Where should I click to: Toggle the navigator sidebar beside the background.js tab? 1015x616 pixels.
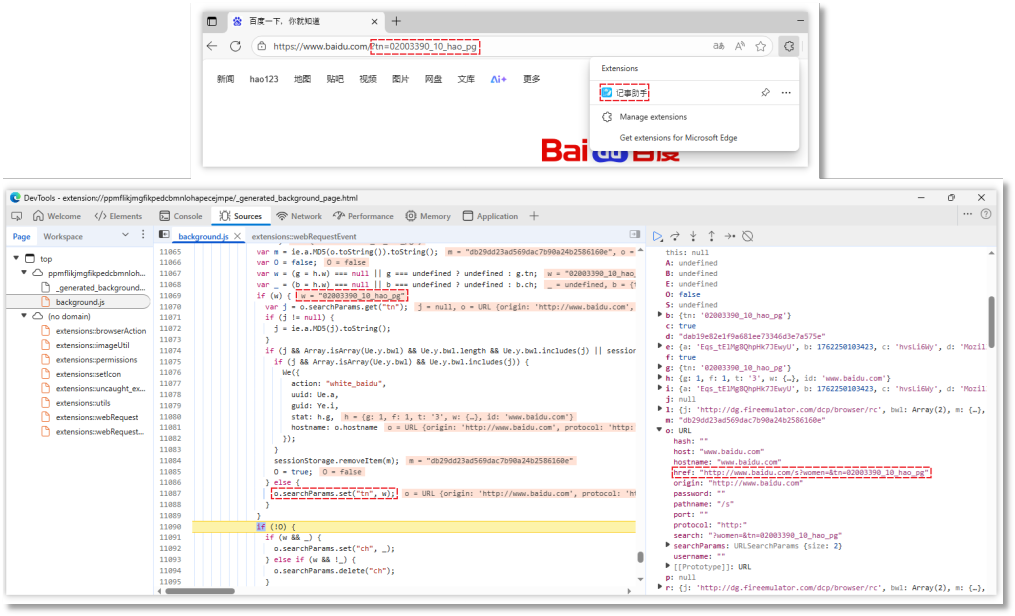(163, 236)
